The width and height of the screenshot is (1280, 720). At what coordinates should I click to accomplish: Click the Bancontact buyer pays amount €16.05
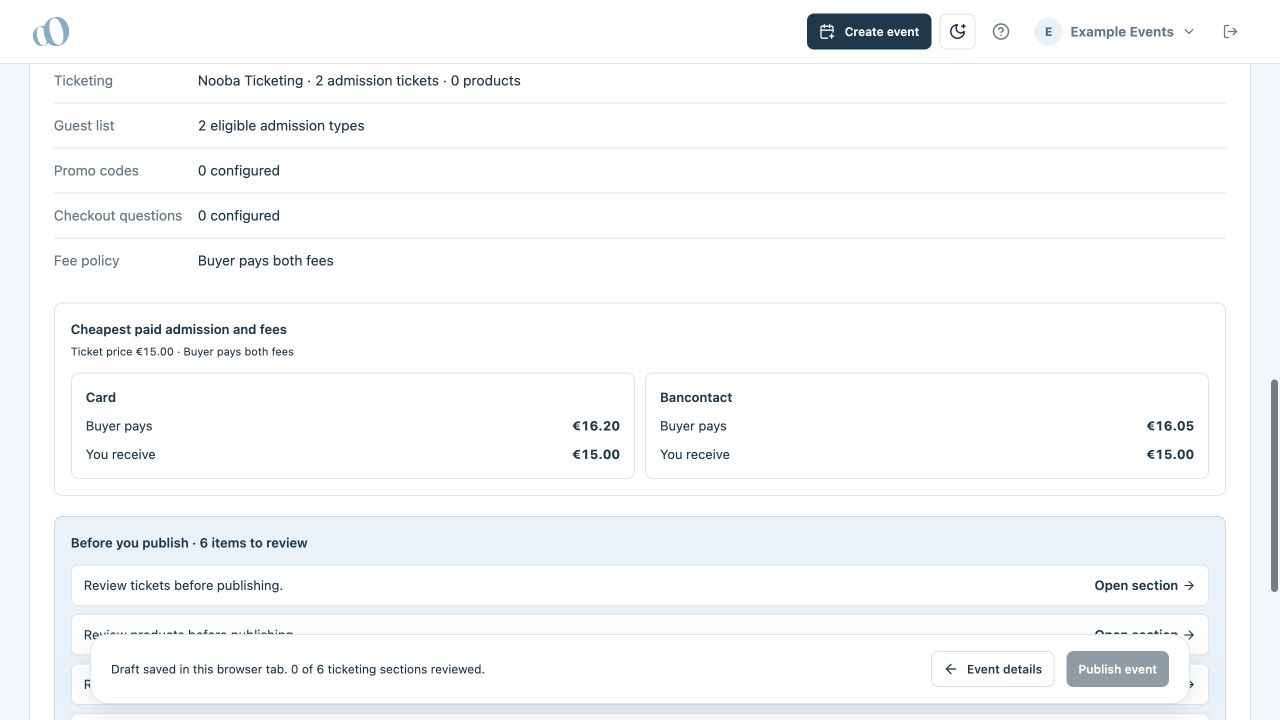(x=1170, y=426)
